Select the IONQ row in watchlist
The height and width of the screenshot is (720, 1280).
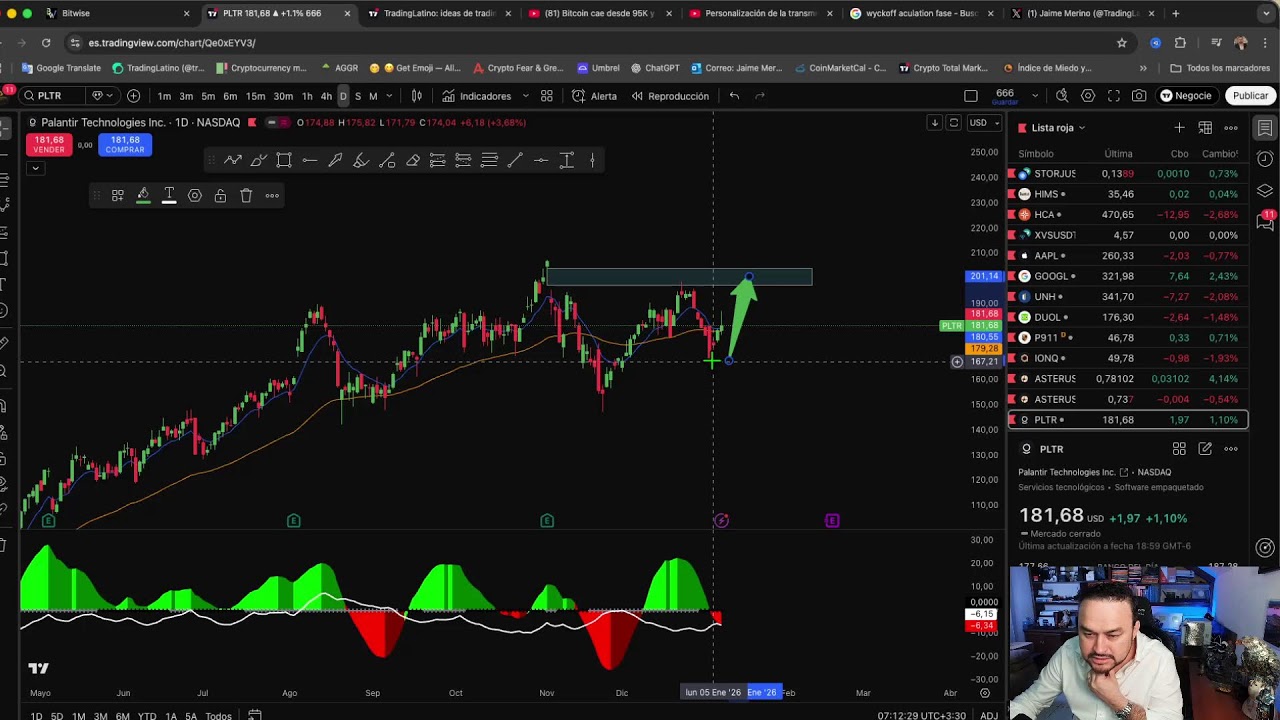[1127, 358]
